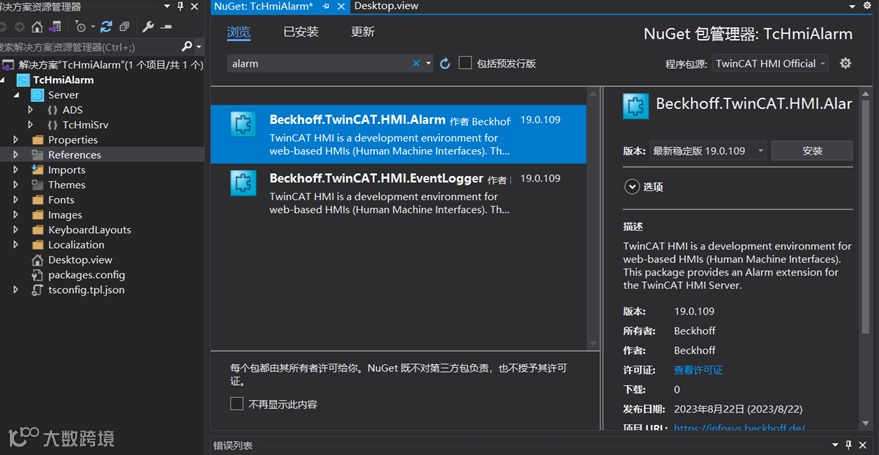Click the TcHmiAlarm project icon
879x455 pixels.
point(24,80)
